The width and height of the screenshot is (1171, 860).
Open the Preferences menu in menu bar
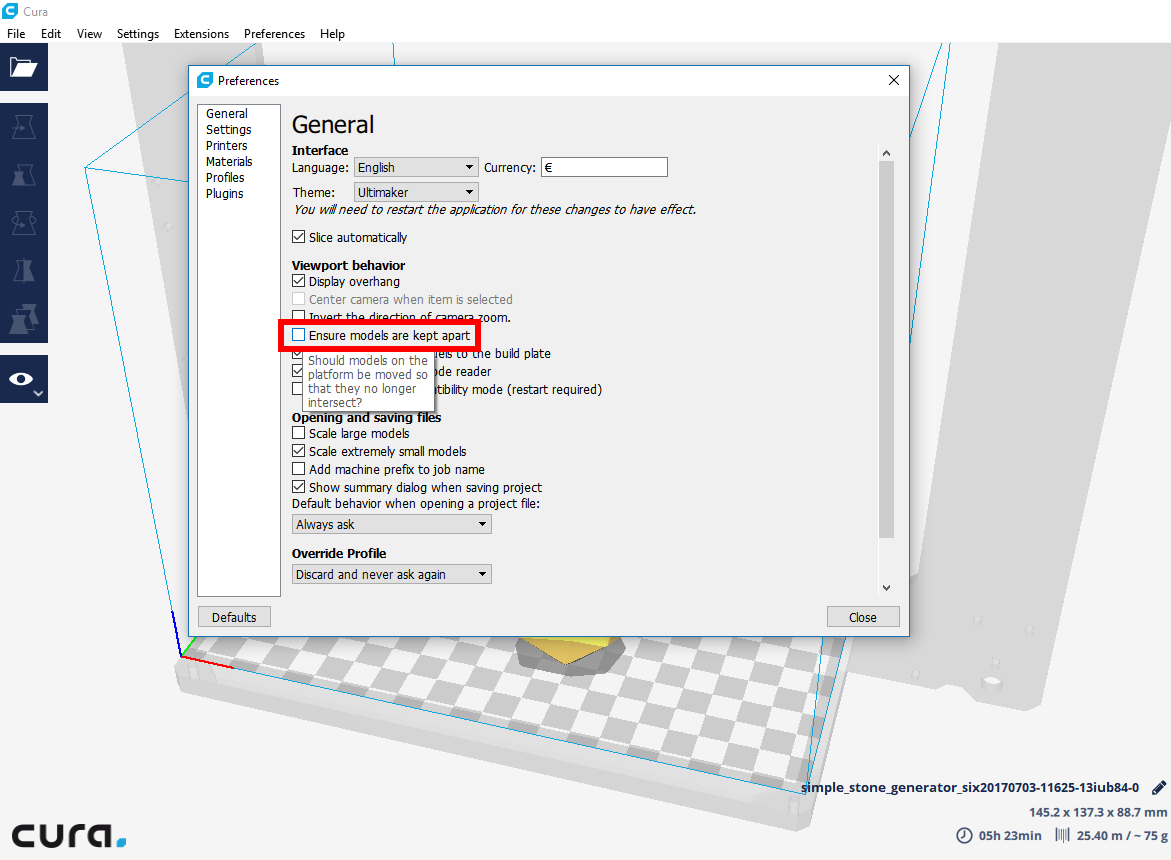(x=274, y=34)
